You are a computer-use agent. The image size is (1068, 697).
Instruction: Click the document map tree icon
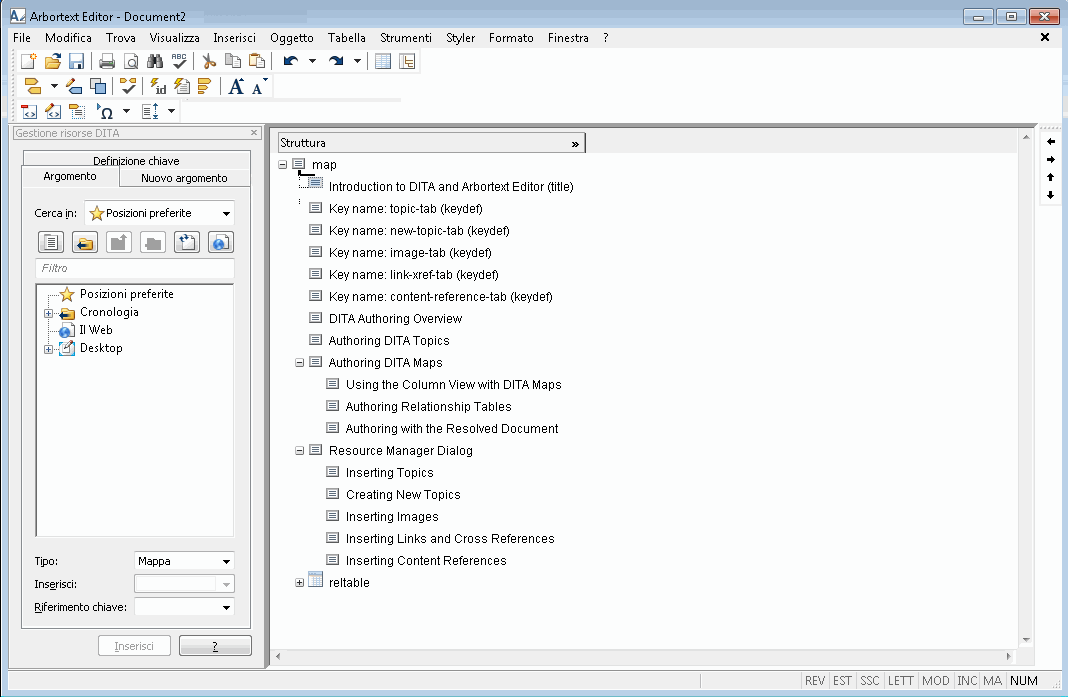click(407, 61)
